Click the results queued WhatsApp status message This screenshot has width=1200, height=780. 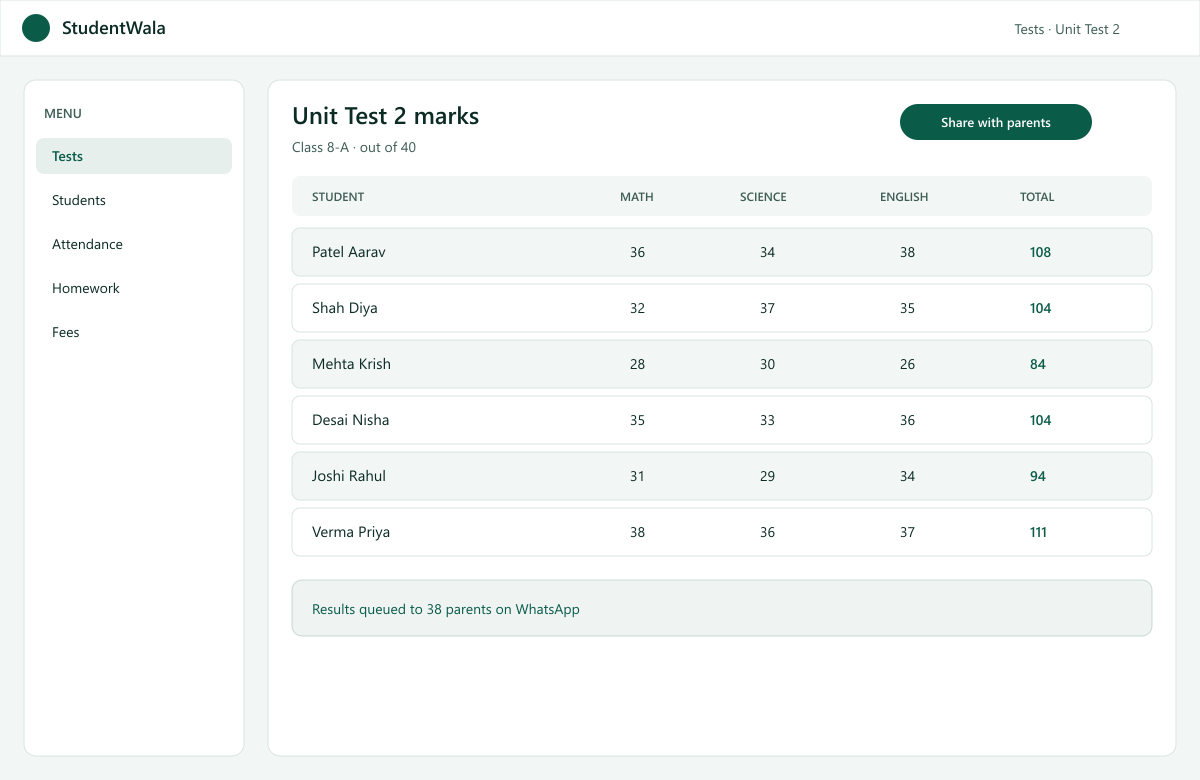pos(722,608)
